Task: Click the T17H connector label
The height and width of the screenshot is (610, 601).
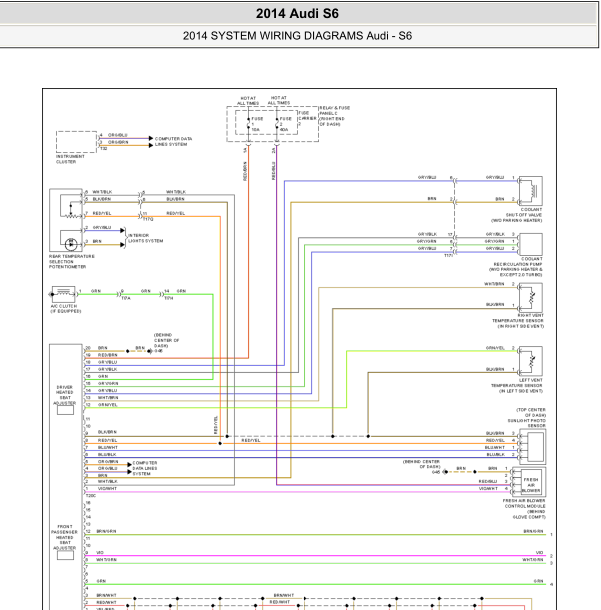Action: point(168,298)
